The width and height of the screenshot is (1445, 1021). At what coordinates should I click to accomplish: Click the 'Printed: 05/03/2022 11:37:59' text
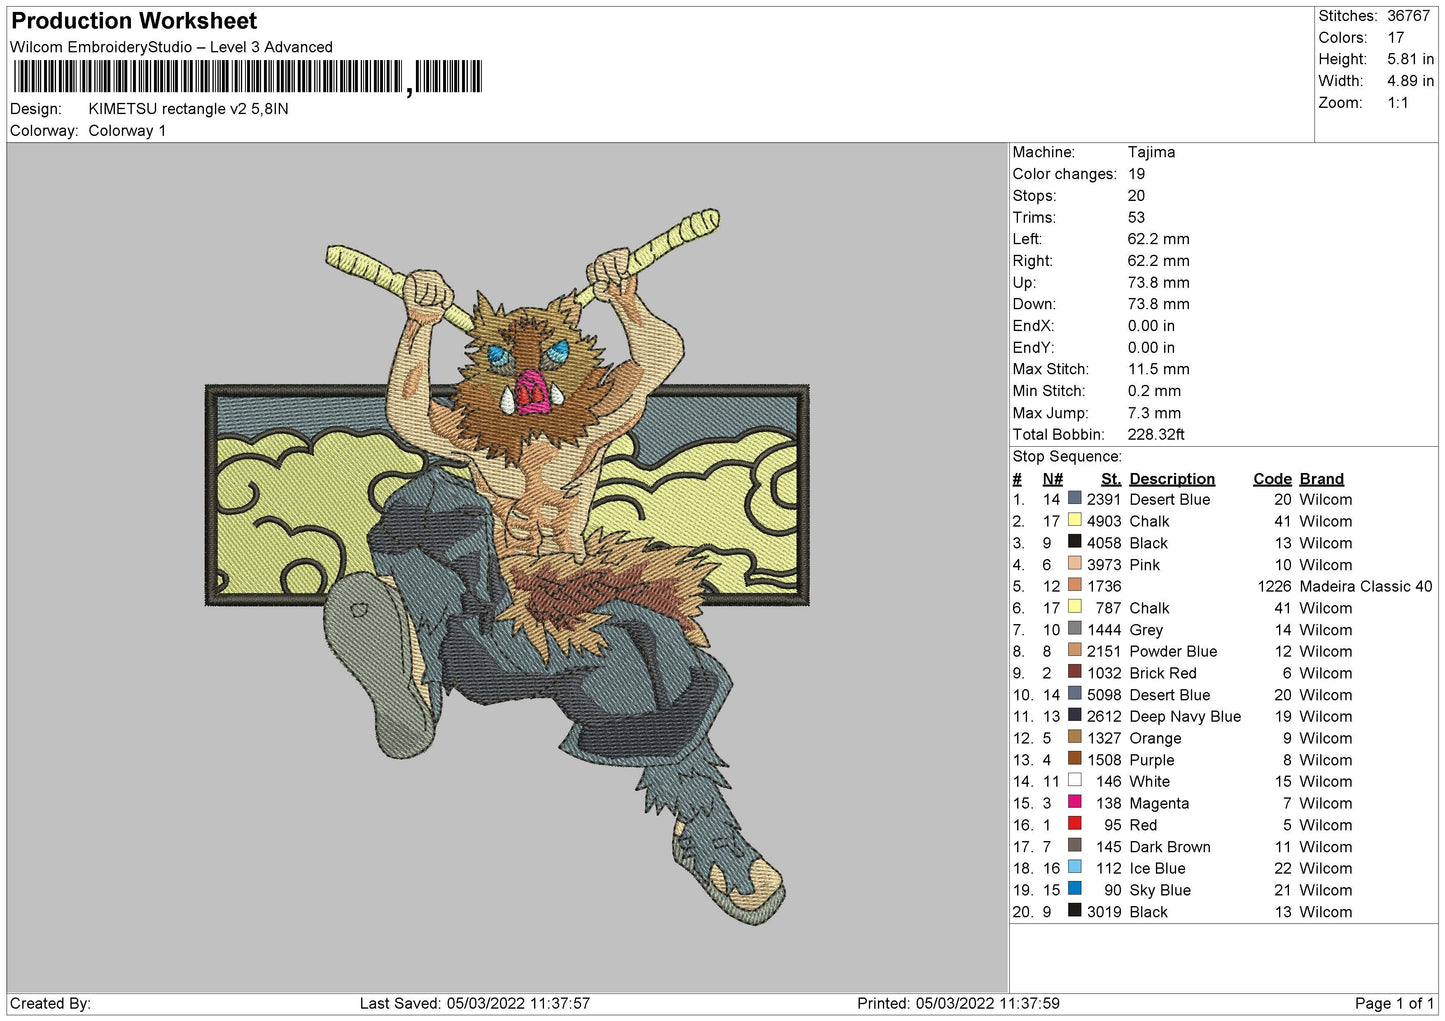(x=958, y=1003)
